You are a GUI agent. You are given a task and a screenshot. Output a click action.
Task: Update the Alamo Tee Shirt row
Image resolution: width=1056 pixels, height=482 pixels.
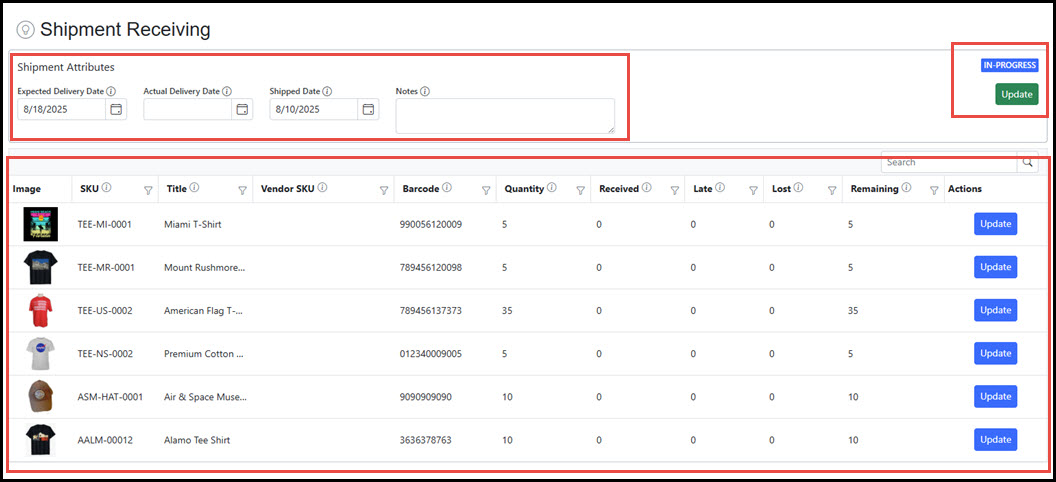coord(995,439)
